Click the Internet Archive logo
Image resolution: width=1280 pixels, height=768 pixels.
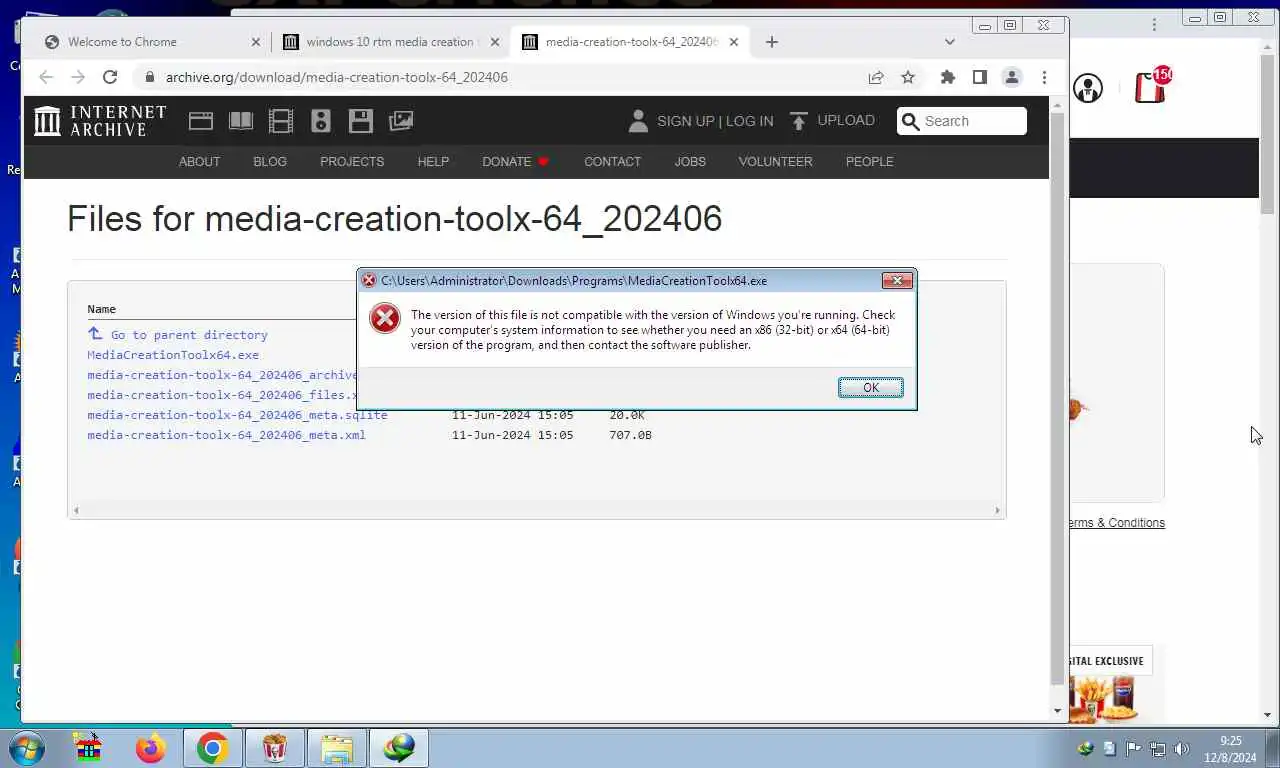click(100, 121)
